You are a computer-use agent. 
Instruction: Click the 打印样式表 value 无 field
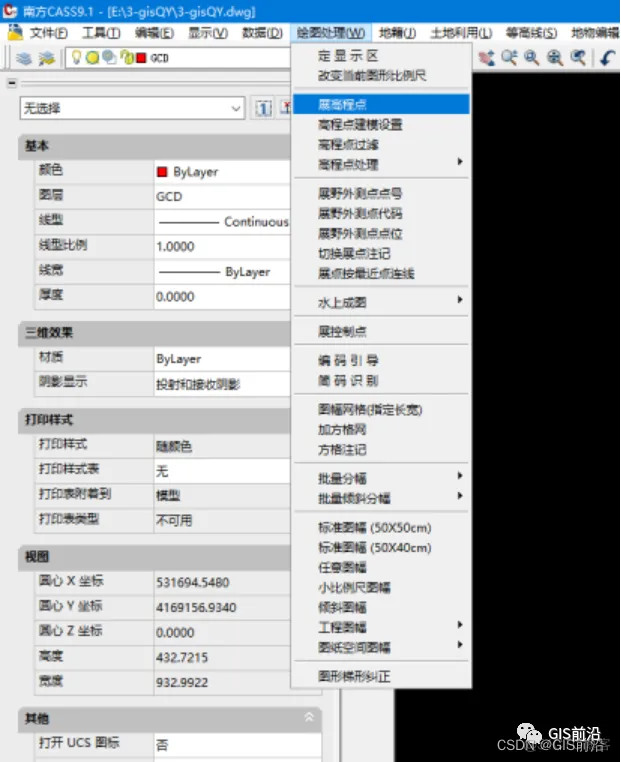coord(223,471)
